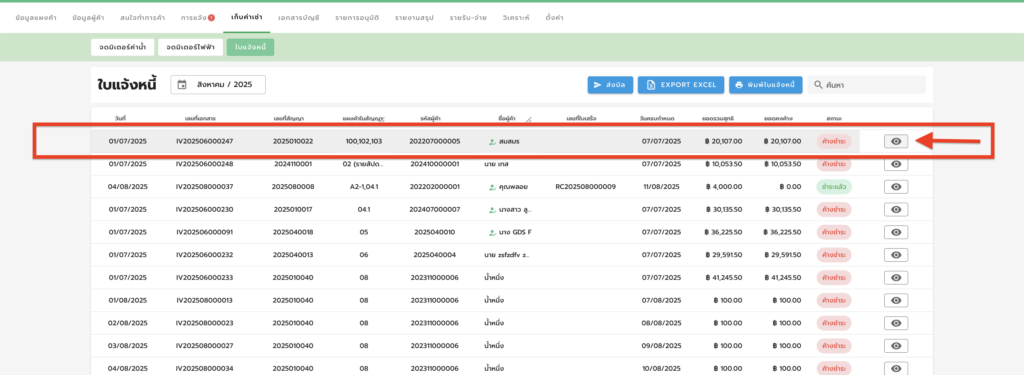Viewport: 1024px width, 375px height.
Task: Click stall cell 100,102,103
Action: tap(364, 141)
